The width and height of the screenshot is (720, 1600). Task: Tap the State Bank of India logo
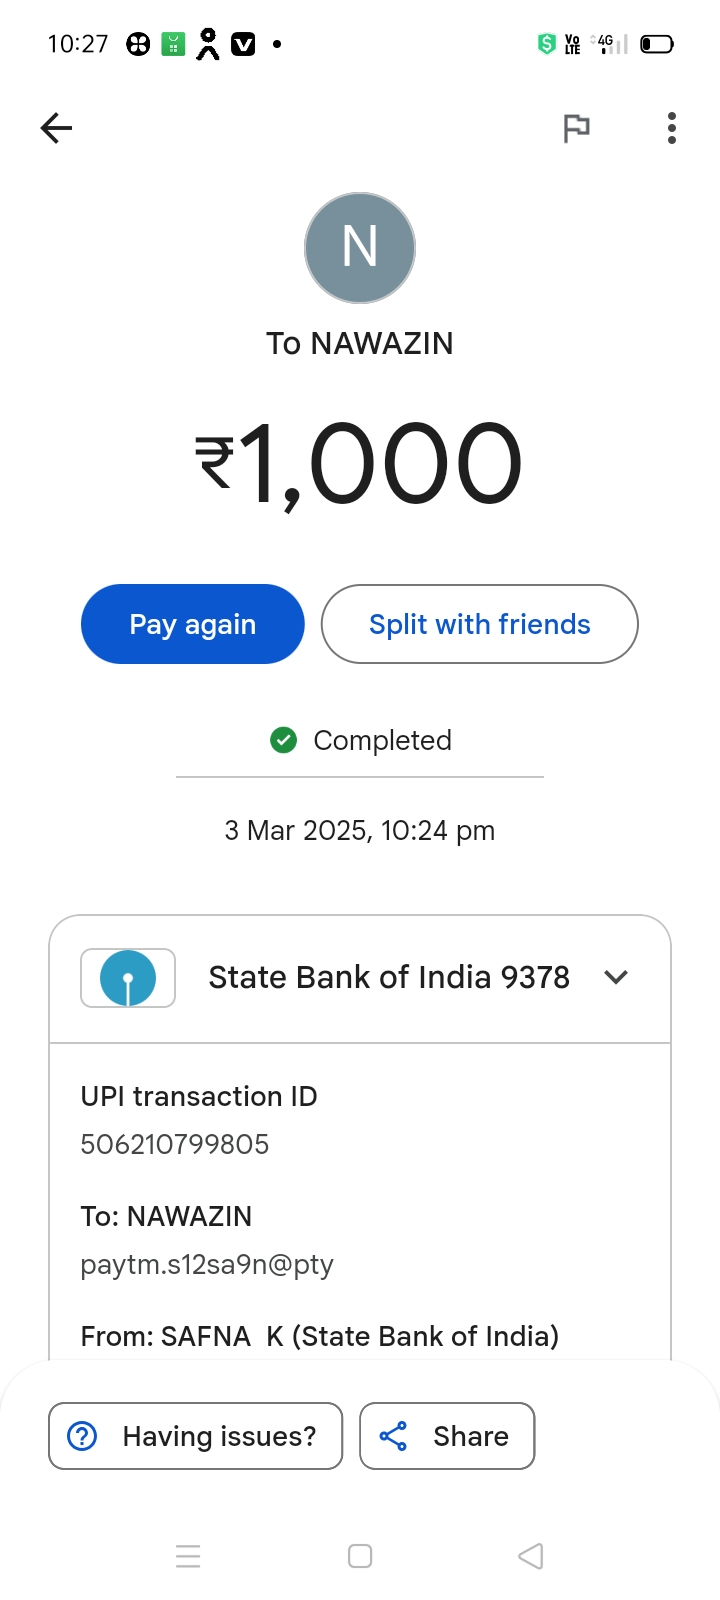(x=128, y=978)
